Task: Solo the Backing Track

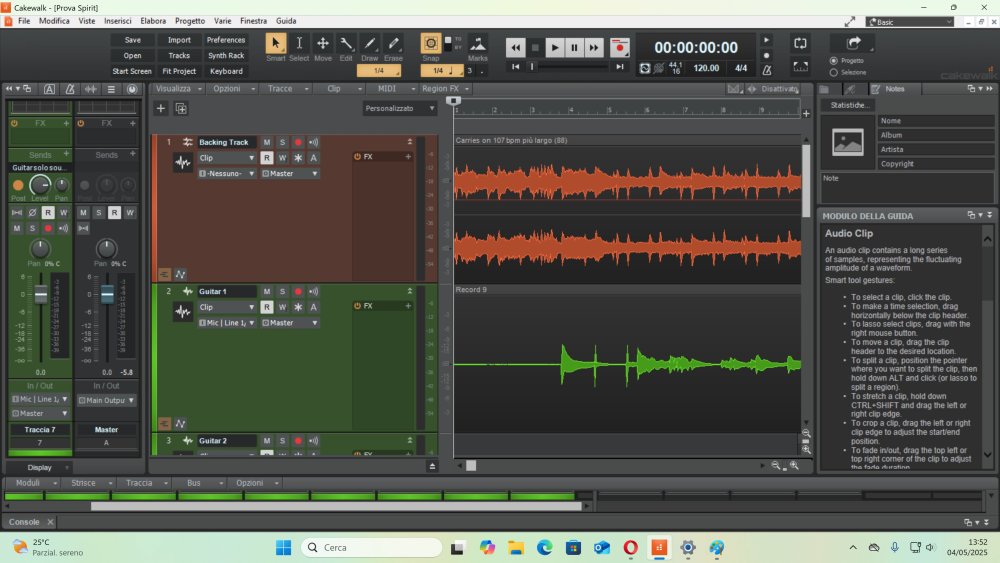Action: pyautogui.click(x=283, y=142)
